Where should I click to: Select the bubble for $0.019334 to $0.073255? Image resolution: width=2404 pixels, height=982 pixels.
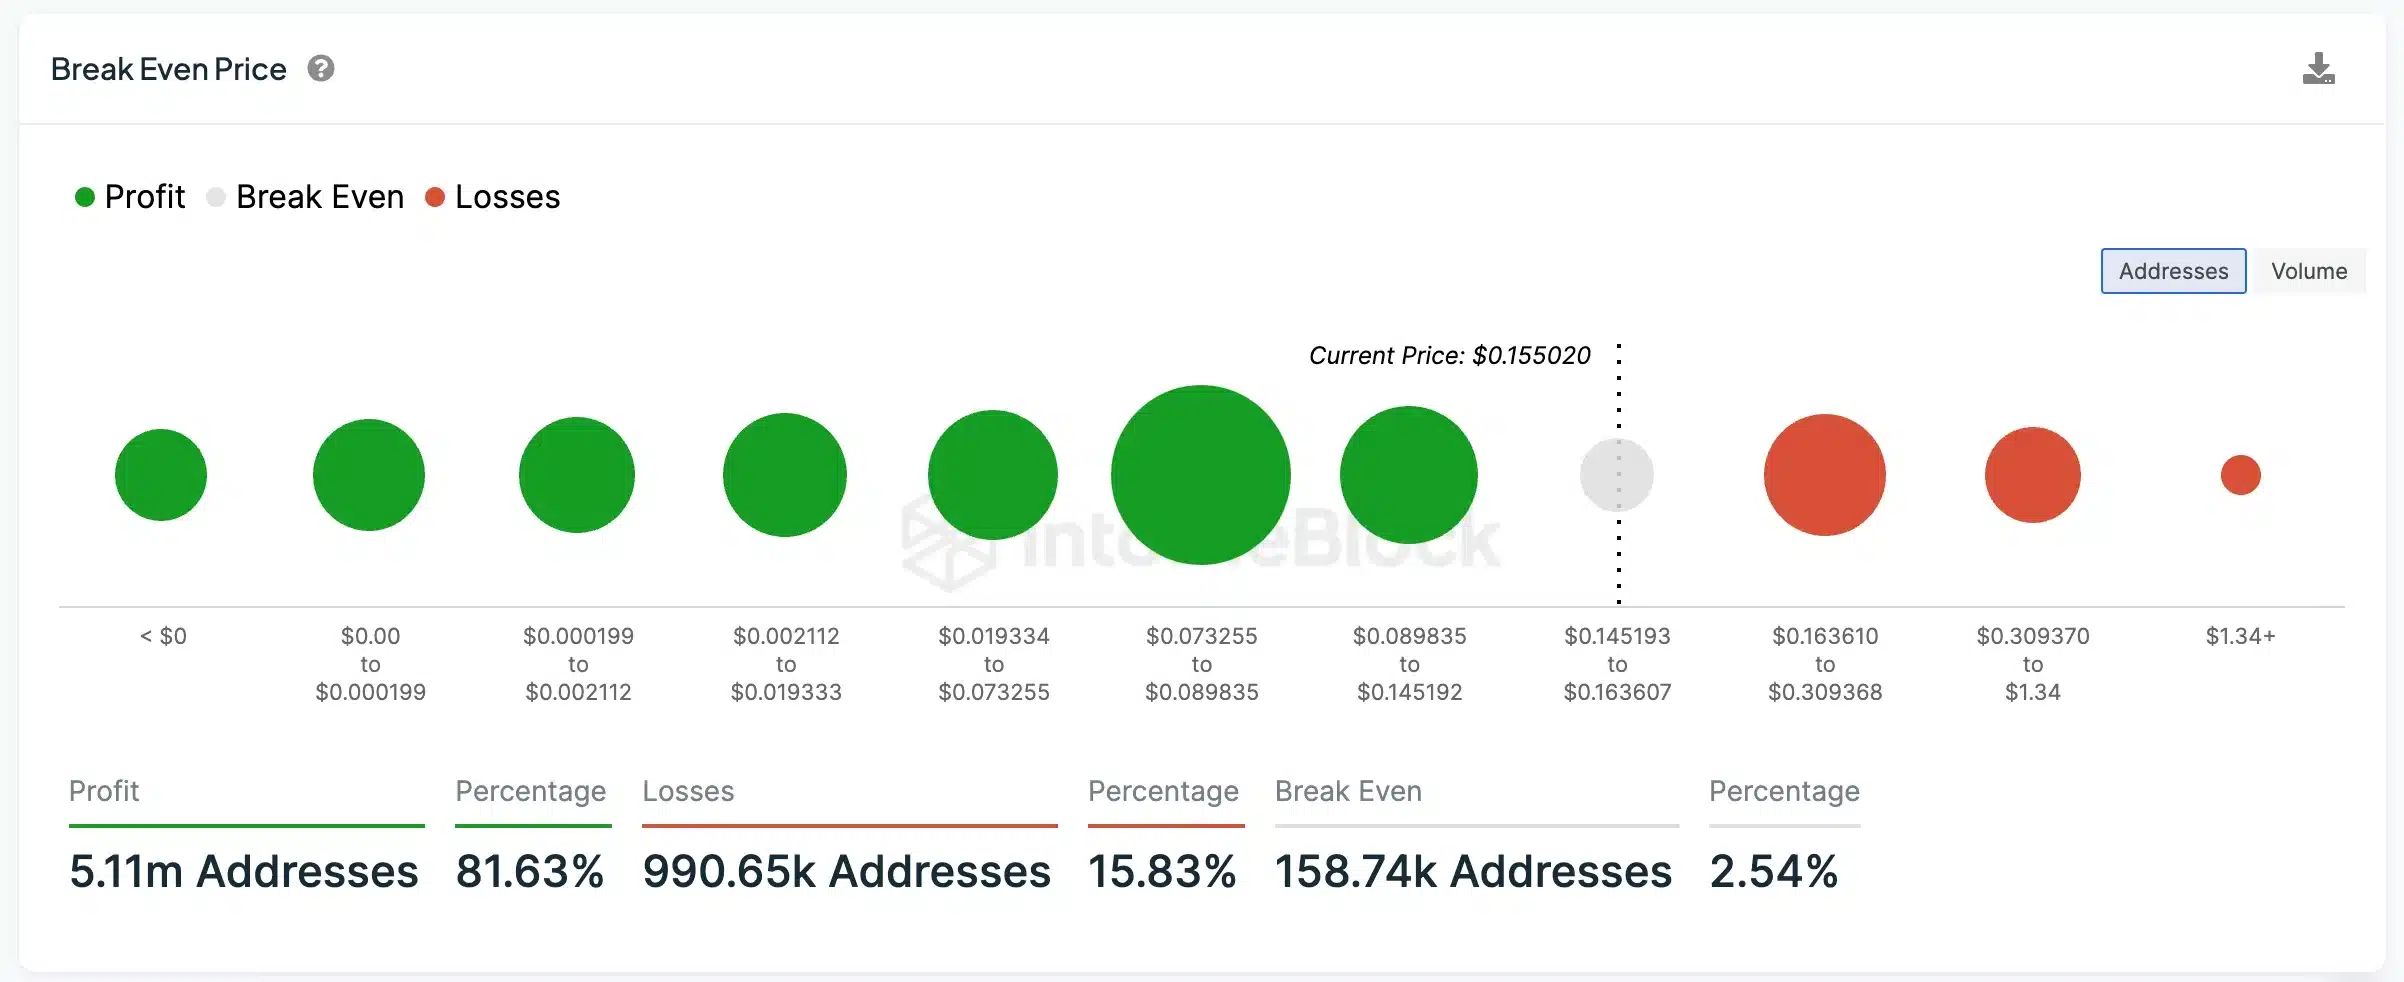(x=993, y=475)
